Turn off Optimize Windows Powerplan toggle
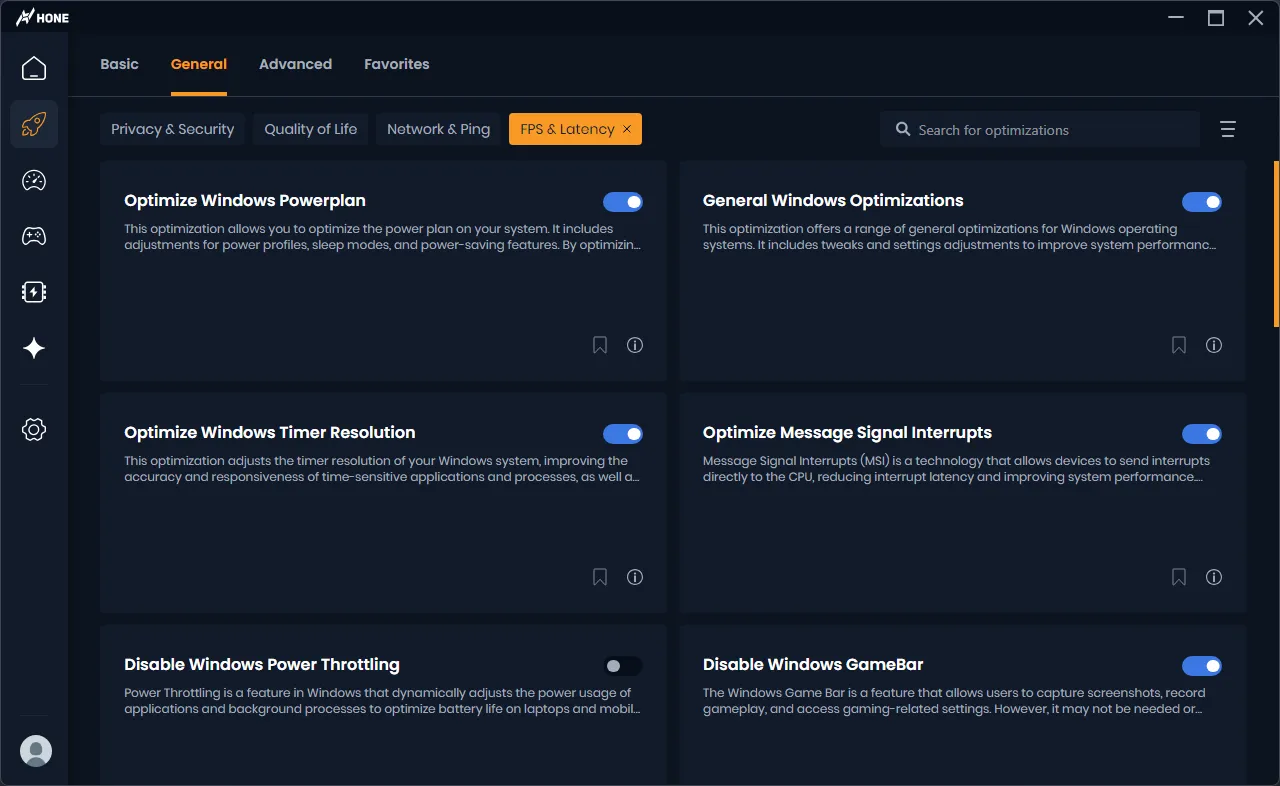The height and width of the screenshot is (786, 1280). point(622,202)
